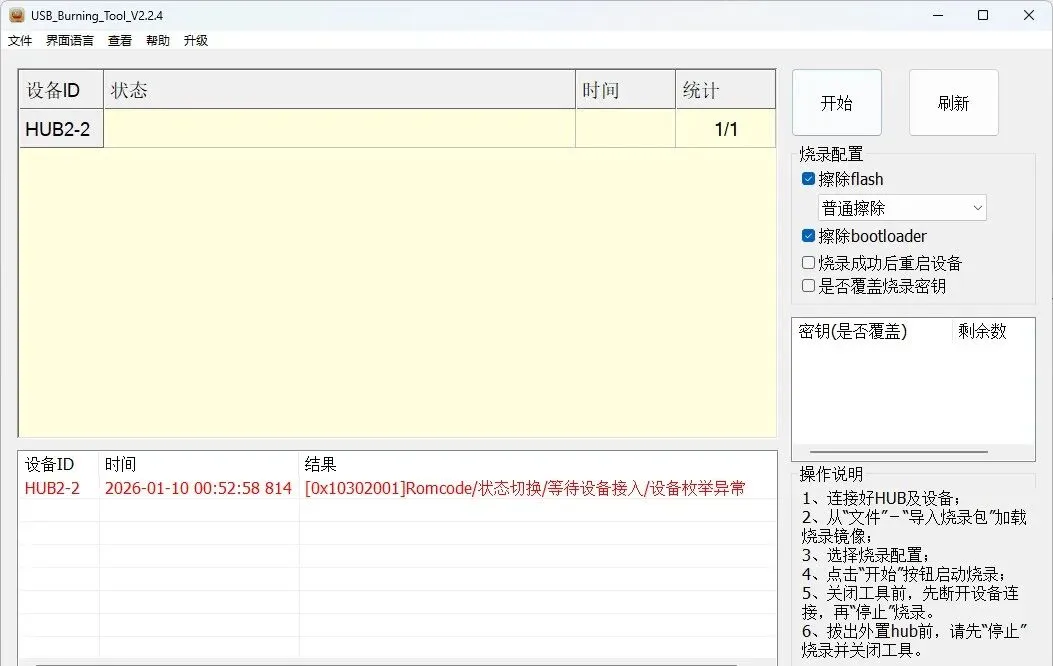Click the 刷新 refresh button

tap(954, 103)
